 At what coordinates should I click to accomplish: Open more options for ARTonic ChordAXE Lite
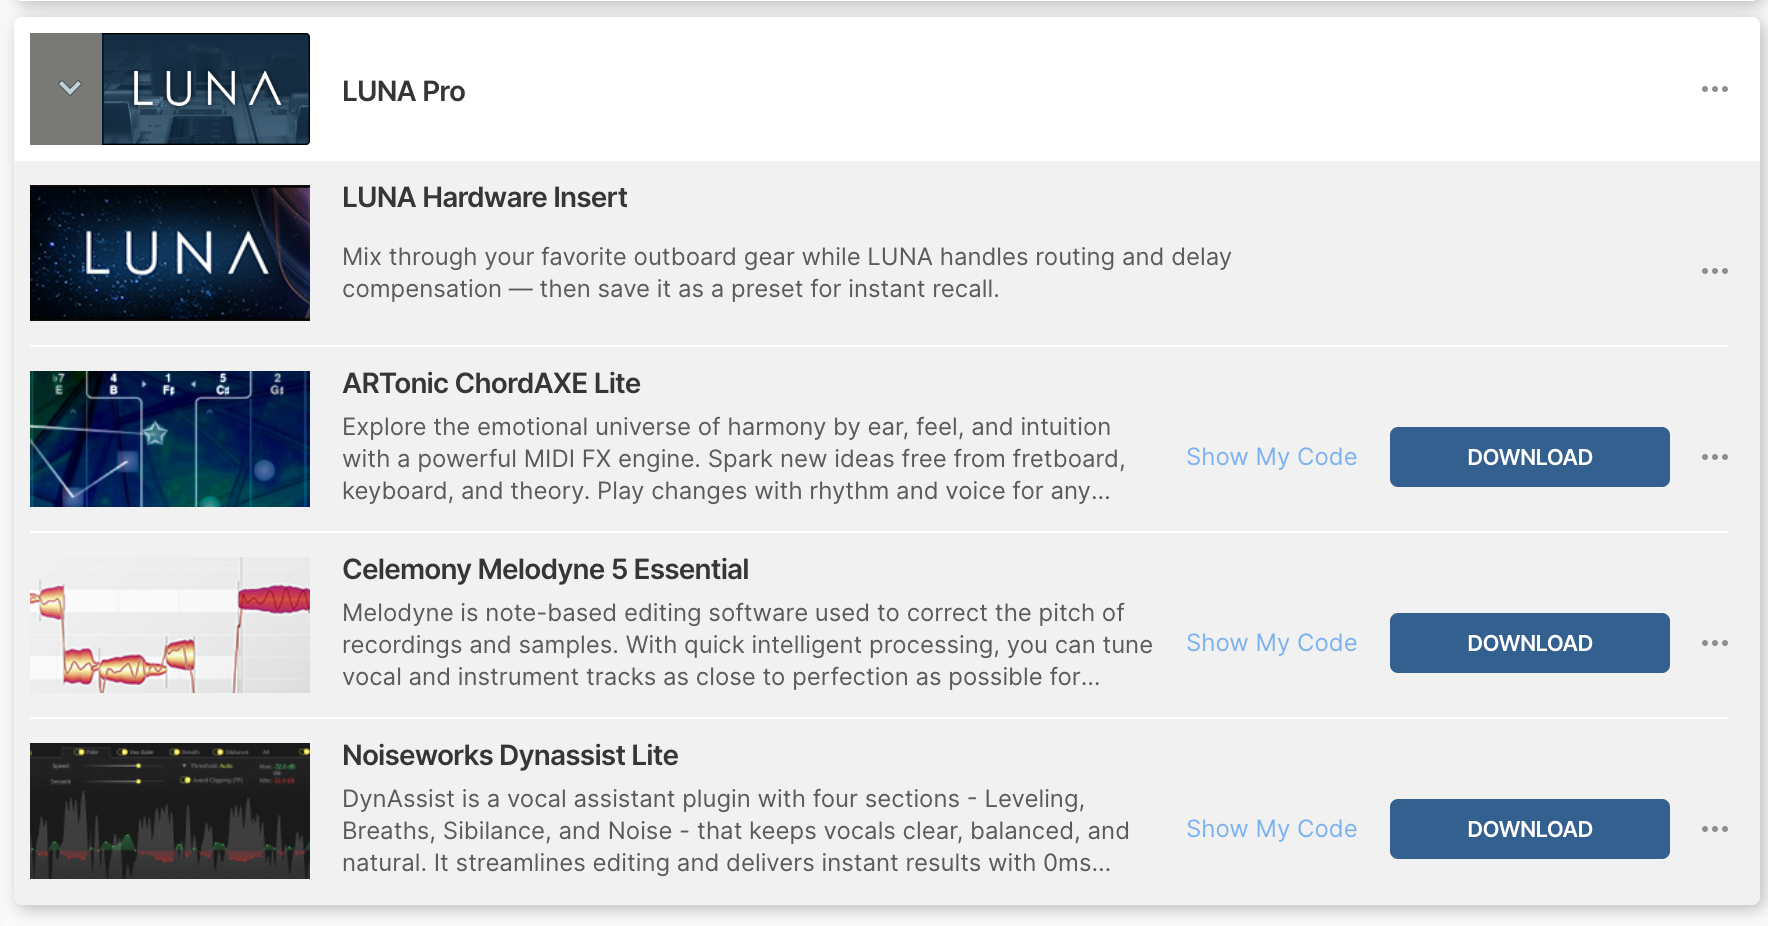click(x=1714, y=457)
